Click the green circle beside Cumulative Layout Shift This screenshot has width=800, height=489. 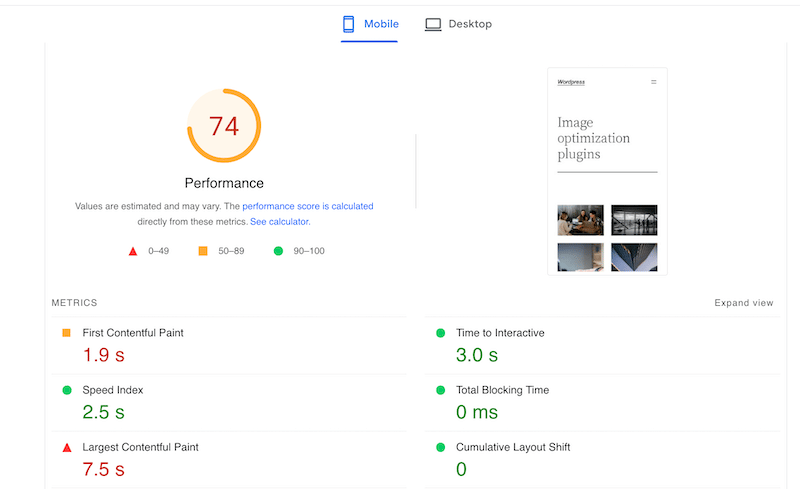click(441, 447)
